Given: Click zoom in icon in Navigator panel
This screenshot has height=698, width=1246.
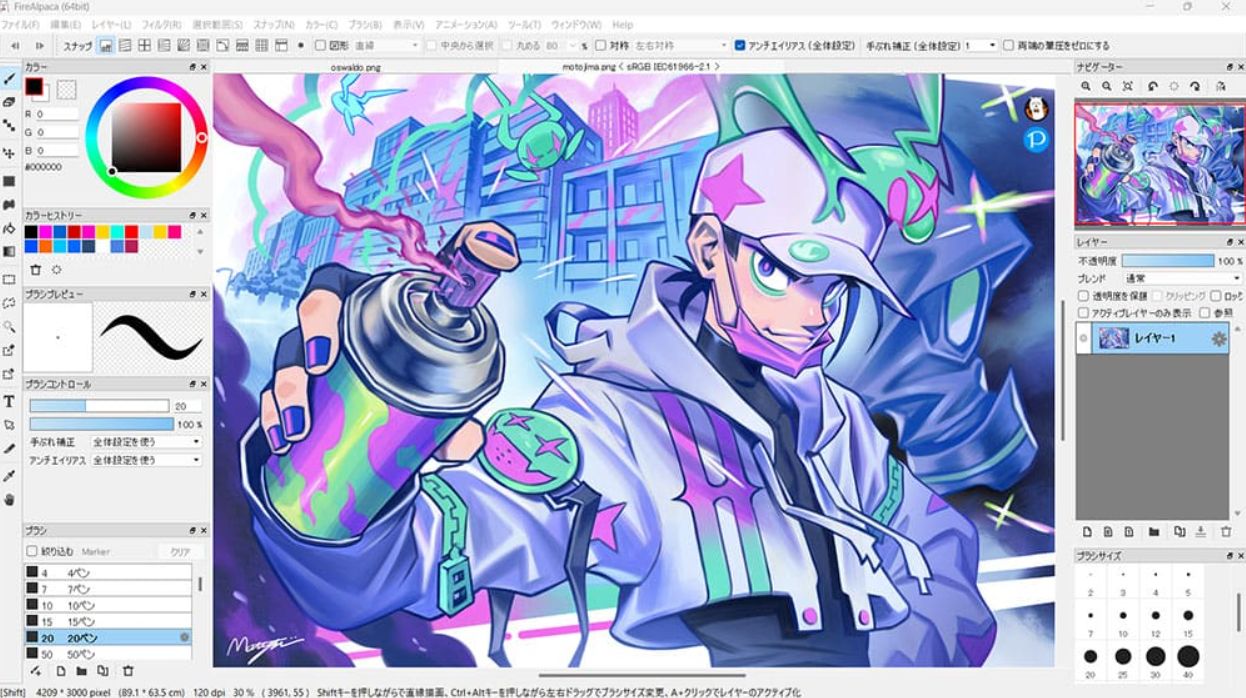Looking at the screenshot, I should point(1086,87).
